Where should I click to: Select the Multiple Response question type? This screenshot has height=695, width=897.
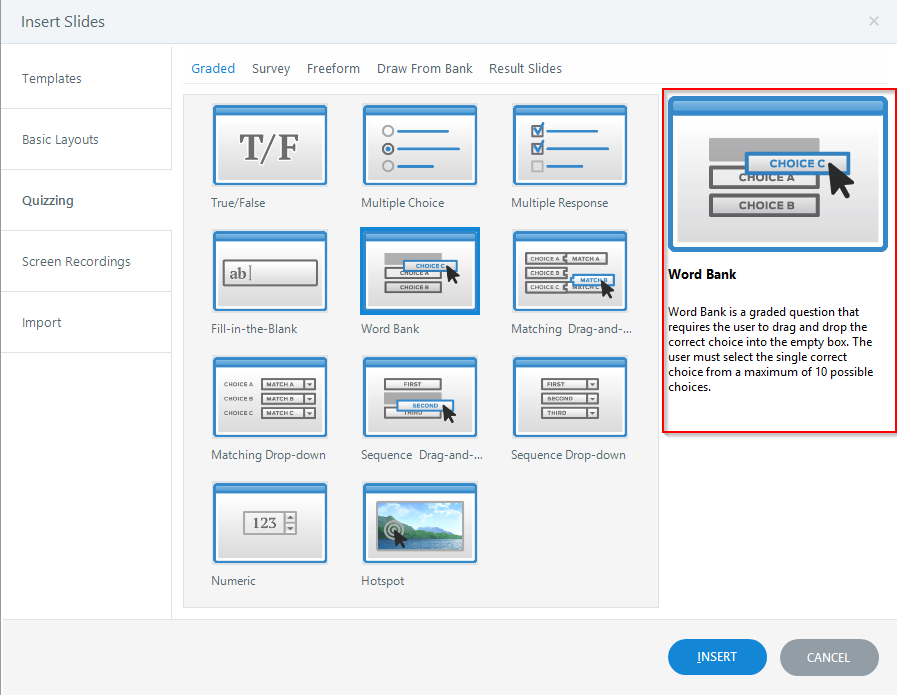point(569,146)
